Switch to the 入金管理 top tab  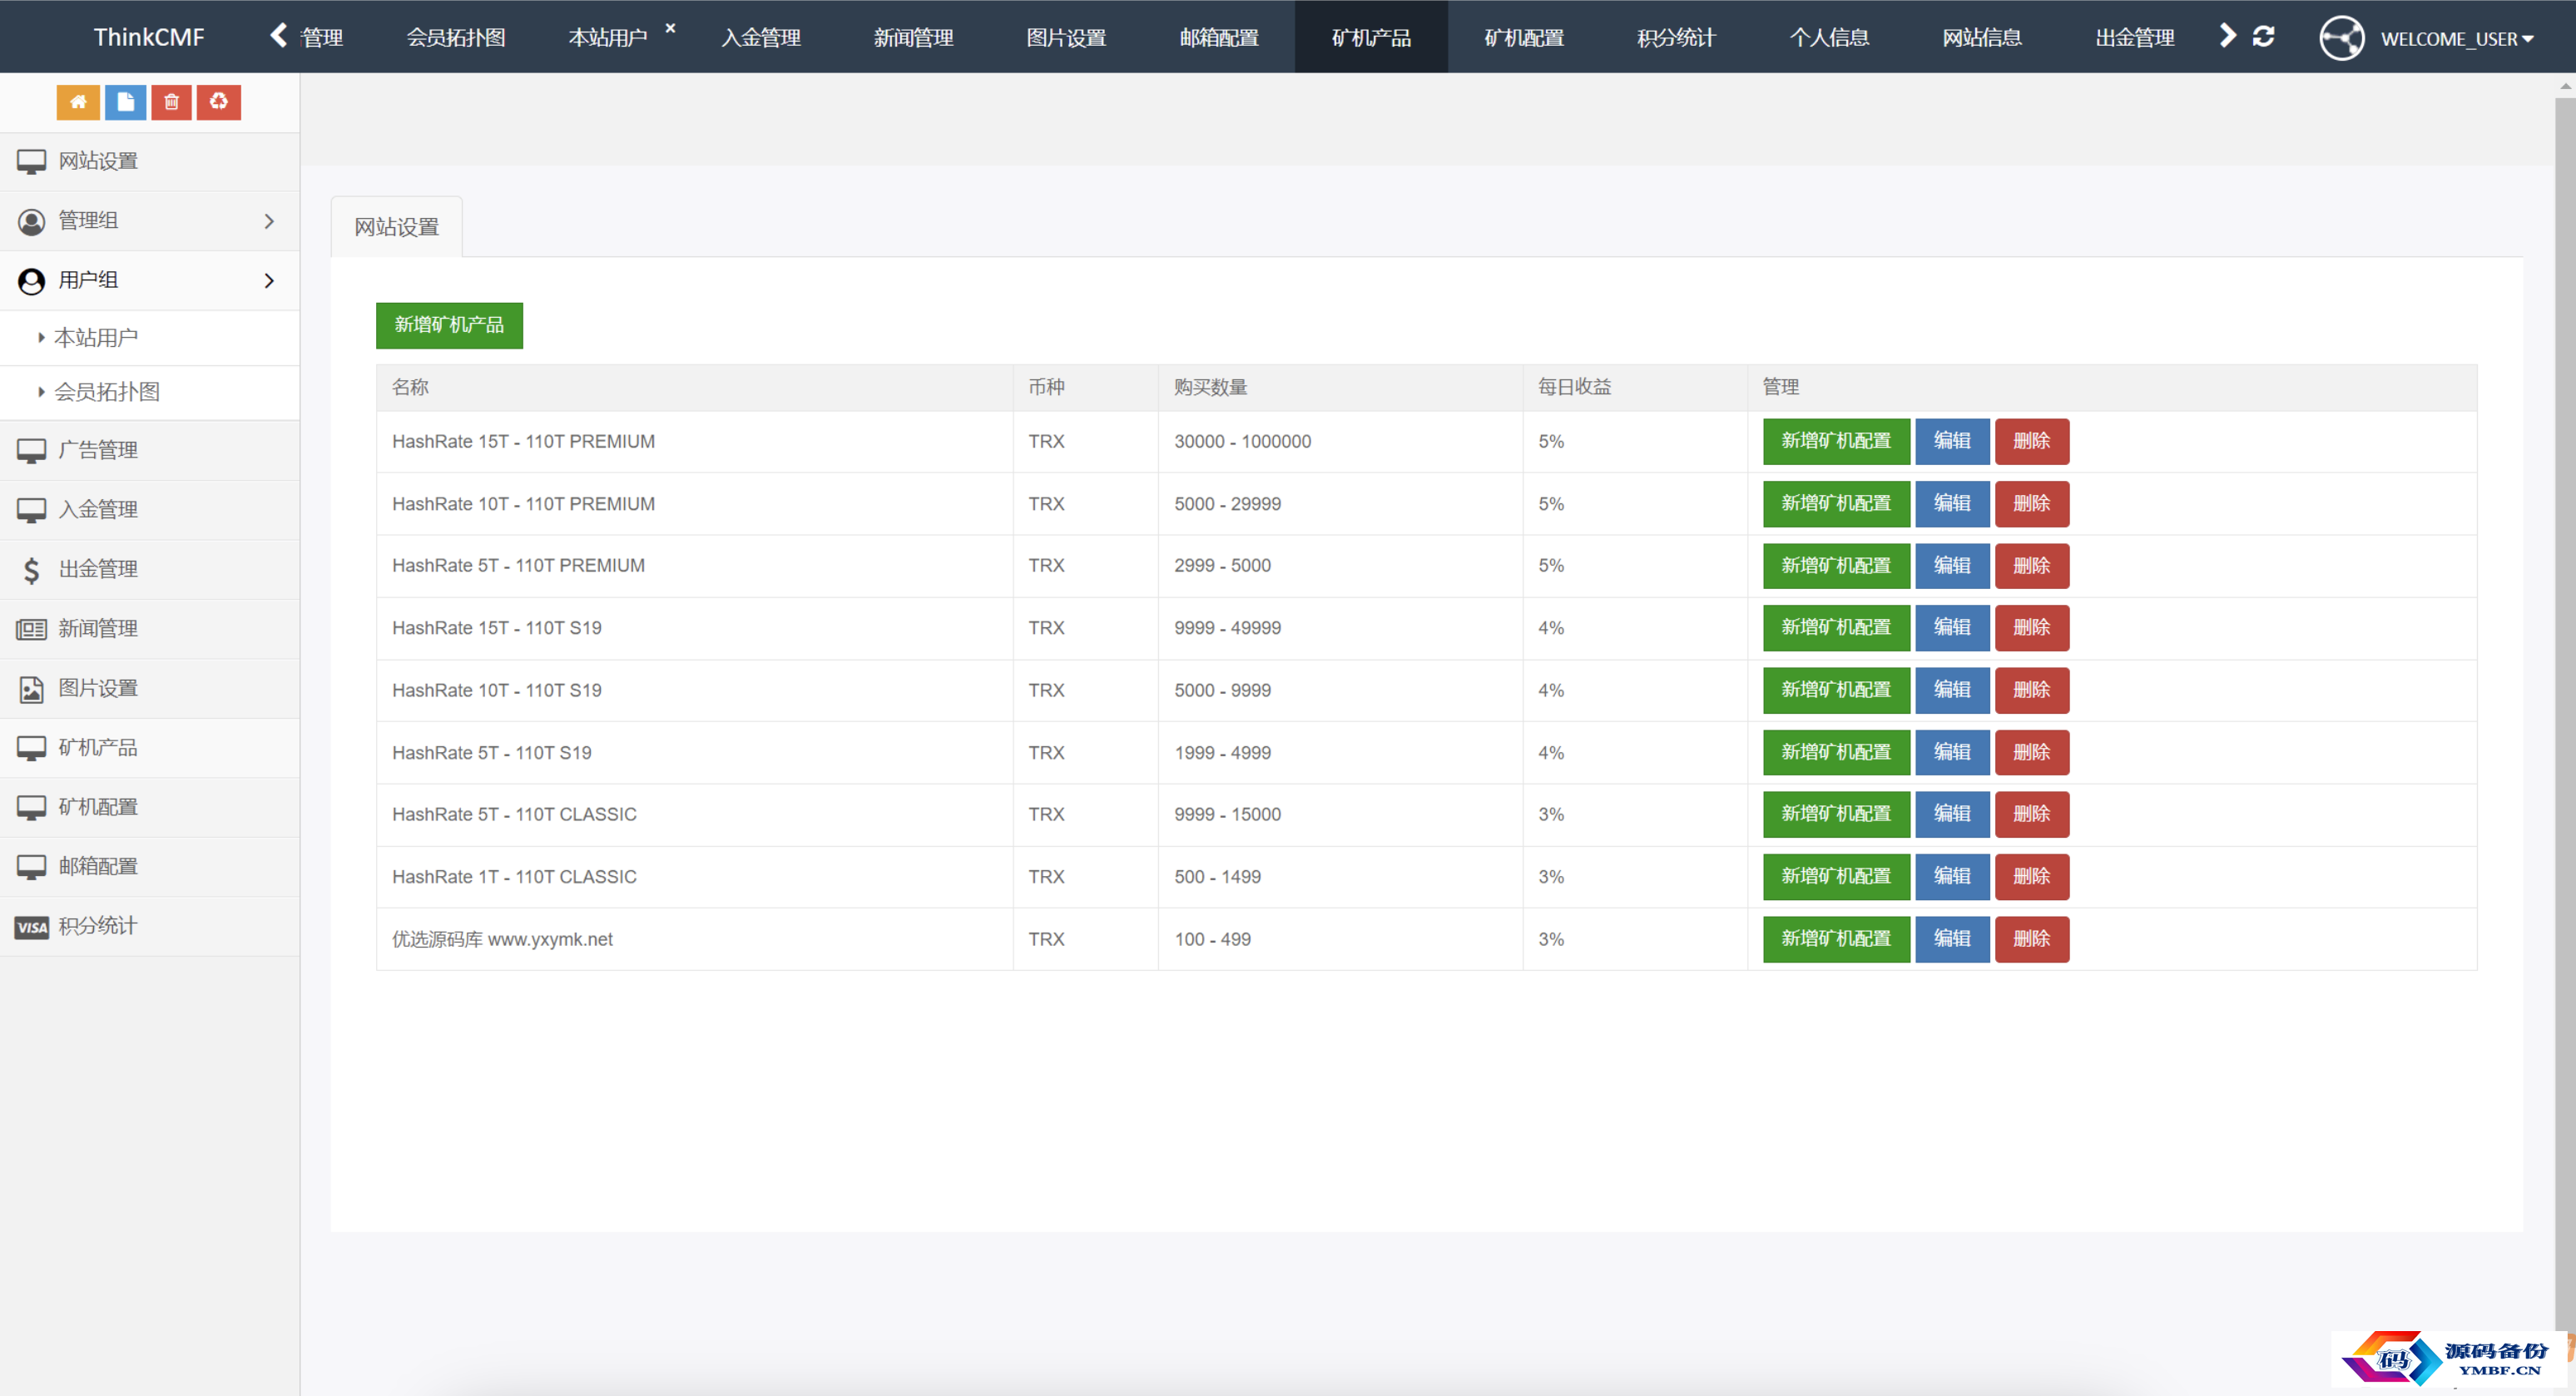tap(761, 38)
